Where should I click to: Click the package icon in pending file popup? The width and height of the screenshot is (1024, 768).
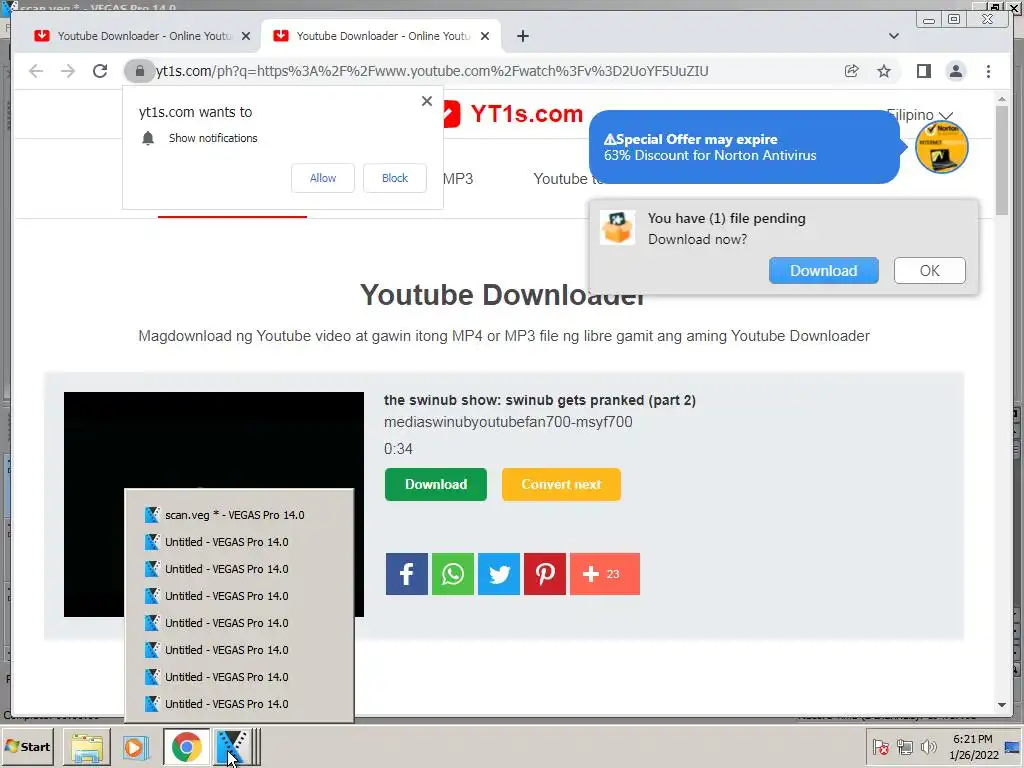pyautogui.click(x=617, y=228)
